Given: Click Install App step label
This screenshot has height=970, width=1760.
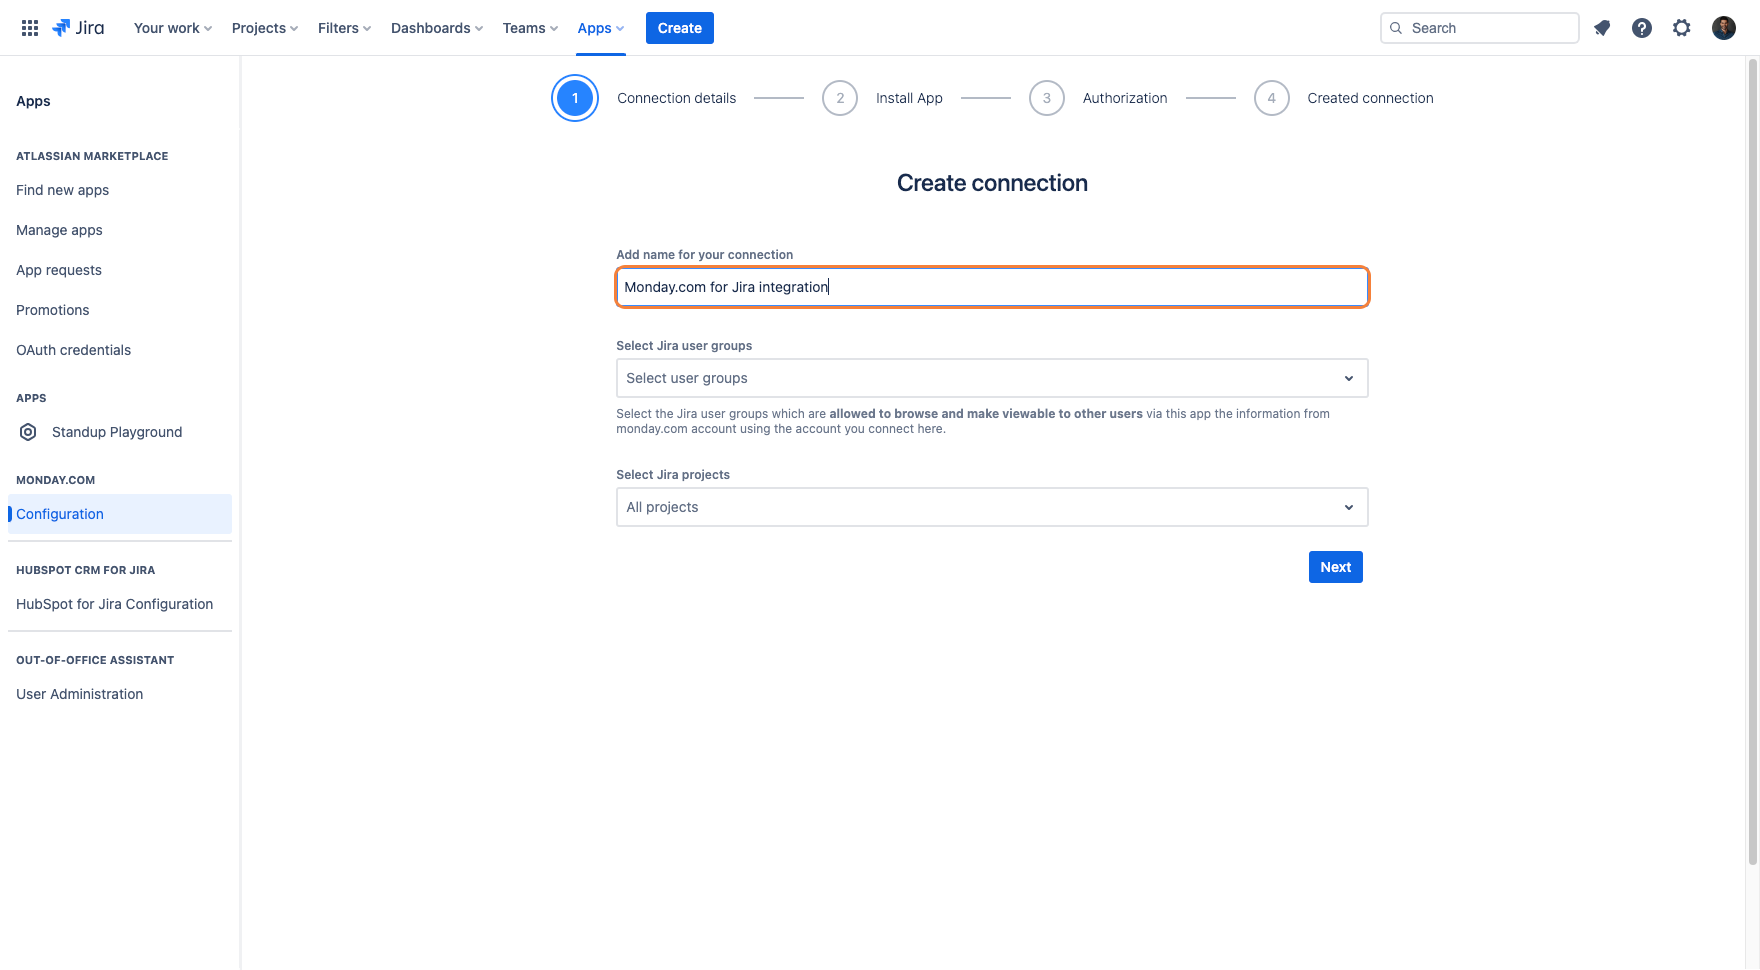Looking at the screenshot, I should (x=909, y=98).
